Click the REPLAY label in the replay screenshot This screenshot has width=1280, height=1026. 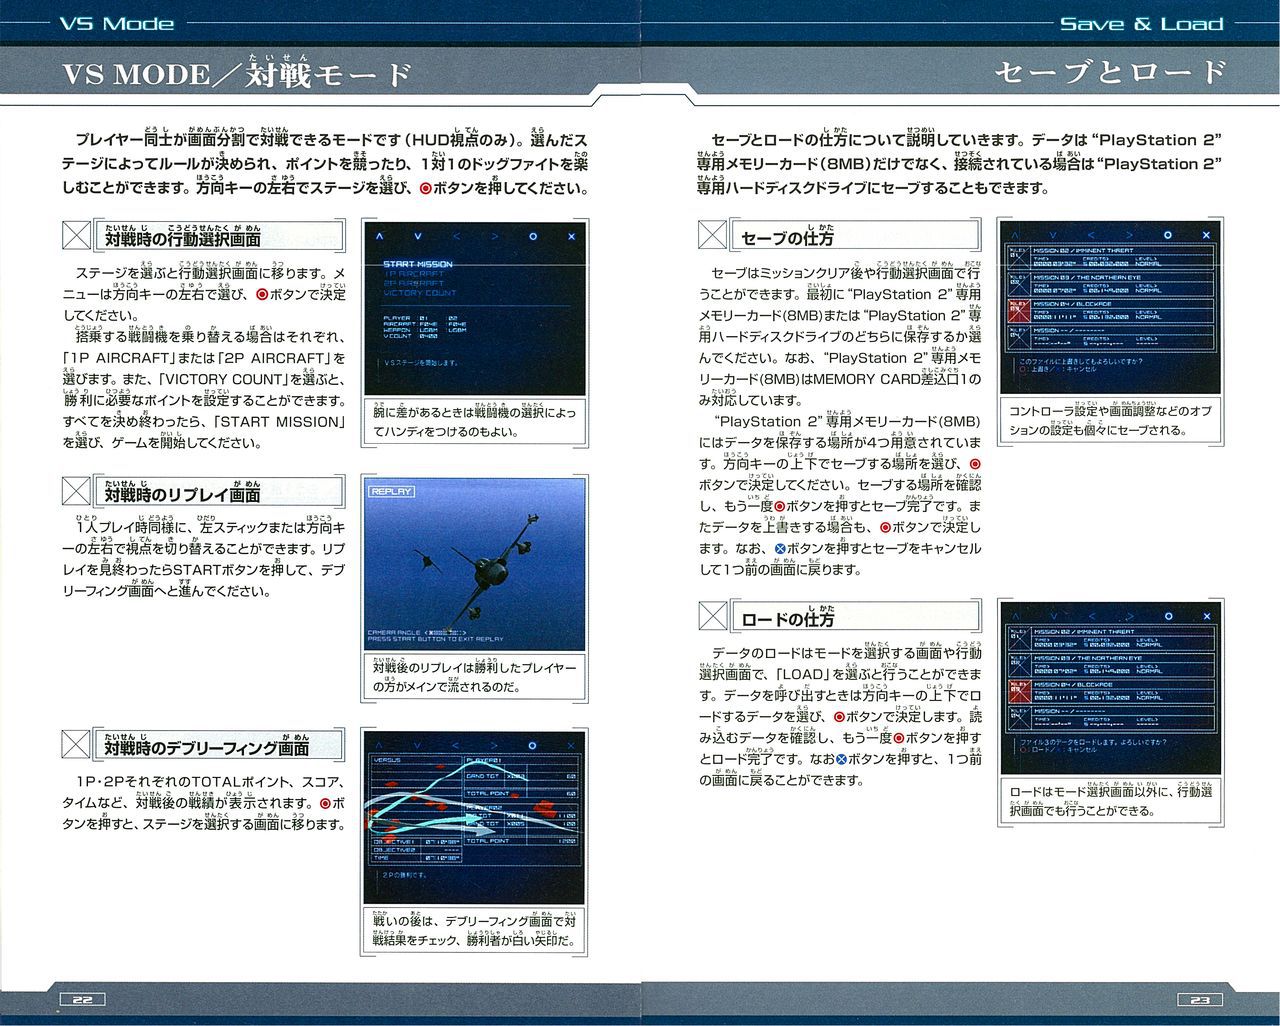coord(391,491)
